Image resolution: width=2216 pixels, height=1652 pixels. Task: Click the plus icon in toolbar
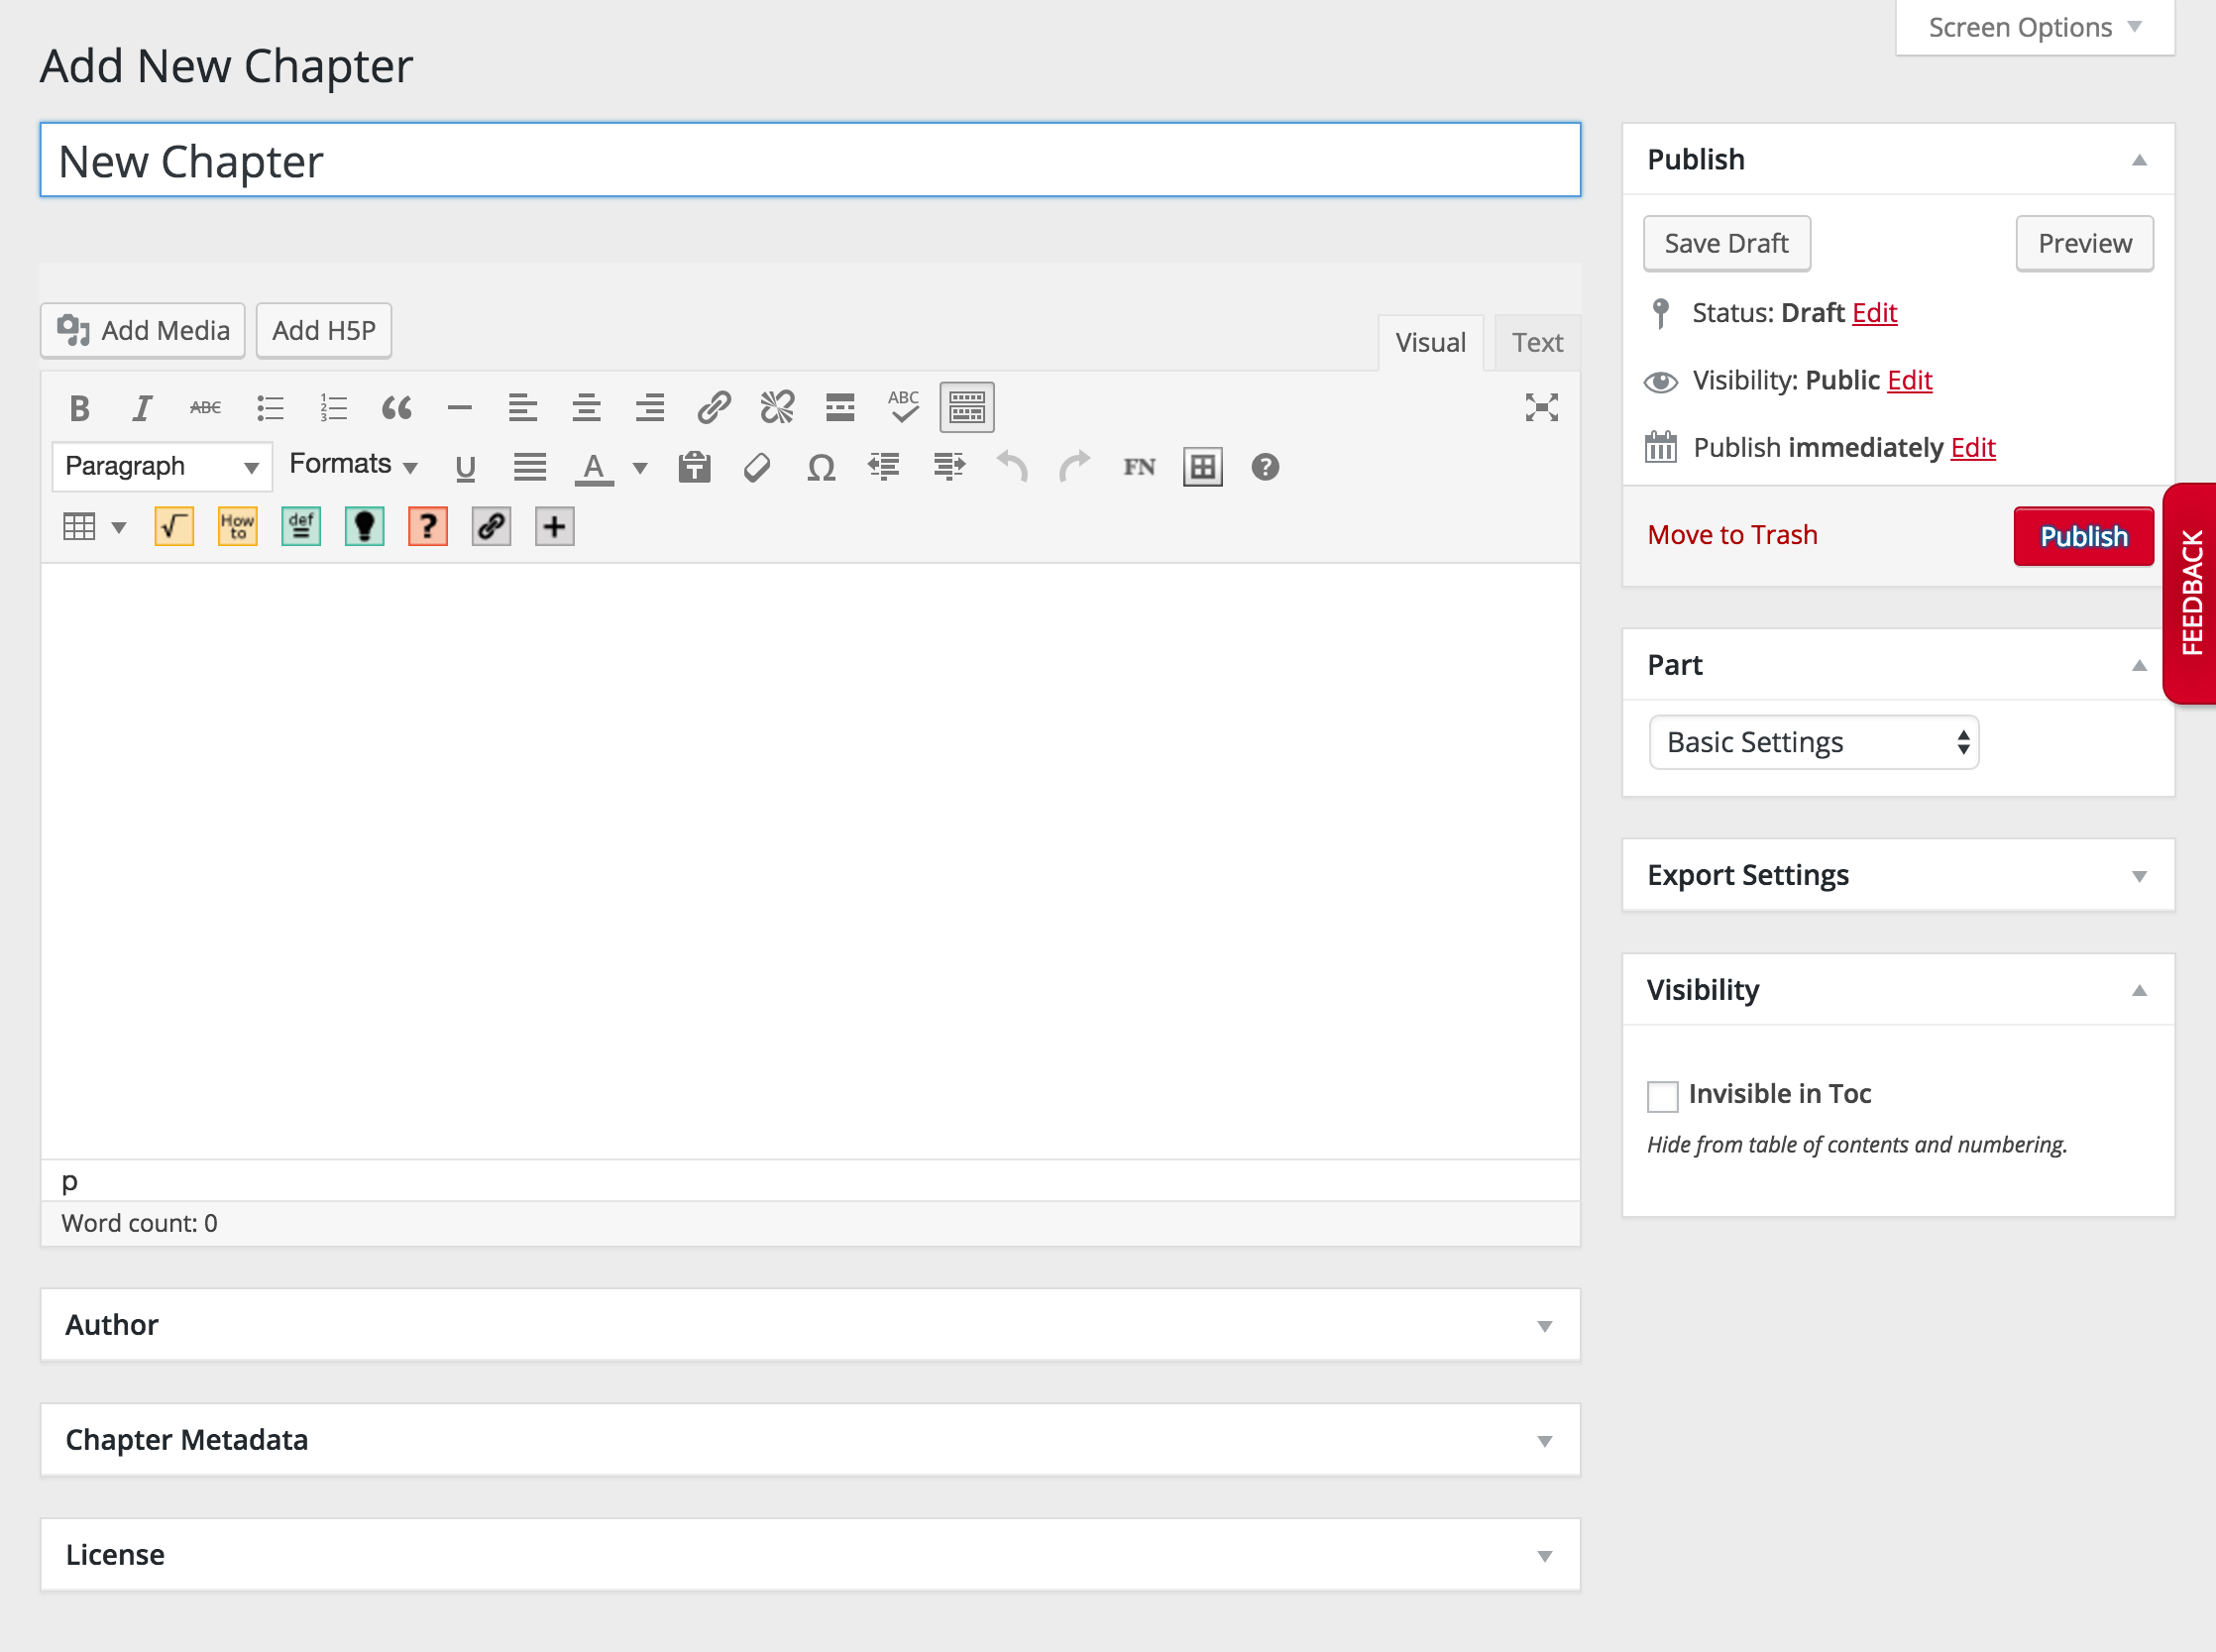tap(555, 527)
